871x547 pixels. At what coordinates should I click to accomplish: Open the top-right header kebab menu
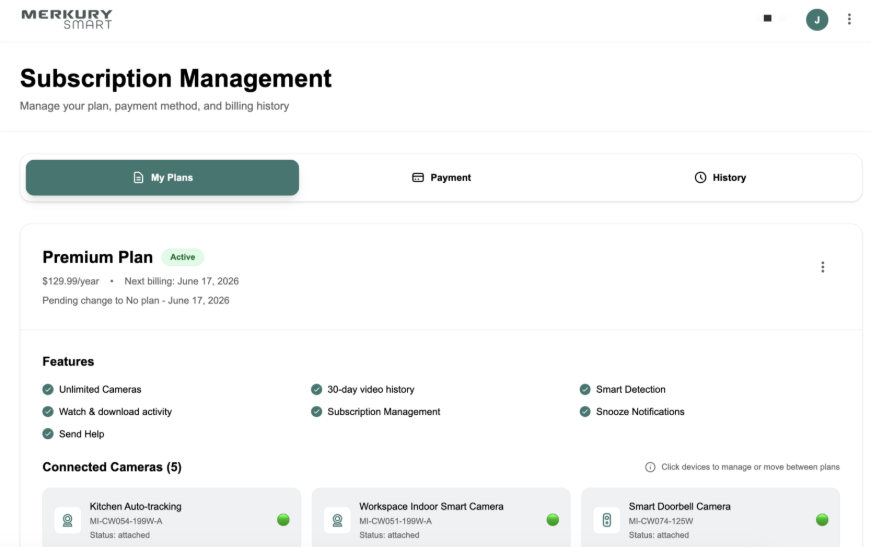849,19
